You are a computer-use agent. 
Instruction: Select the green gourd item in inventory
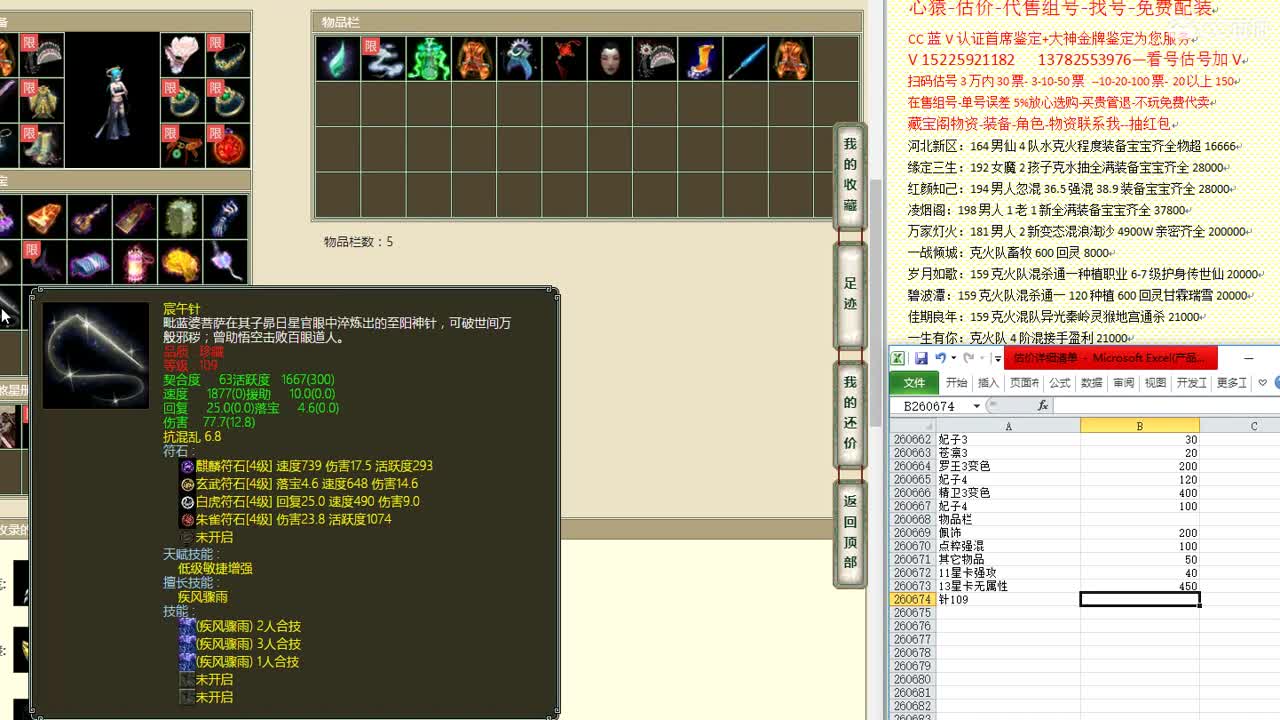[x=428, y=59]
